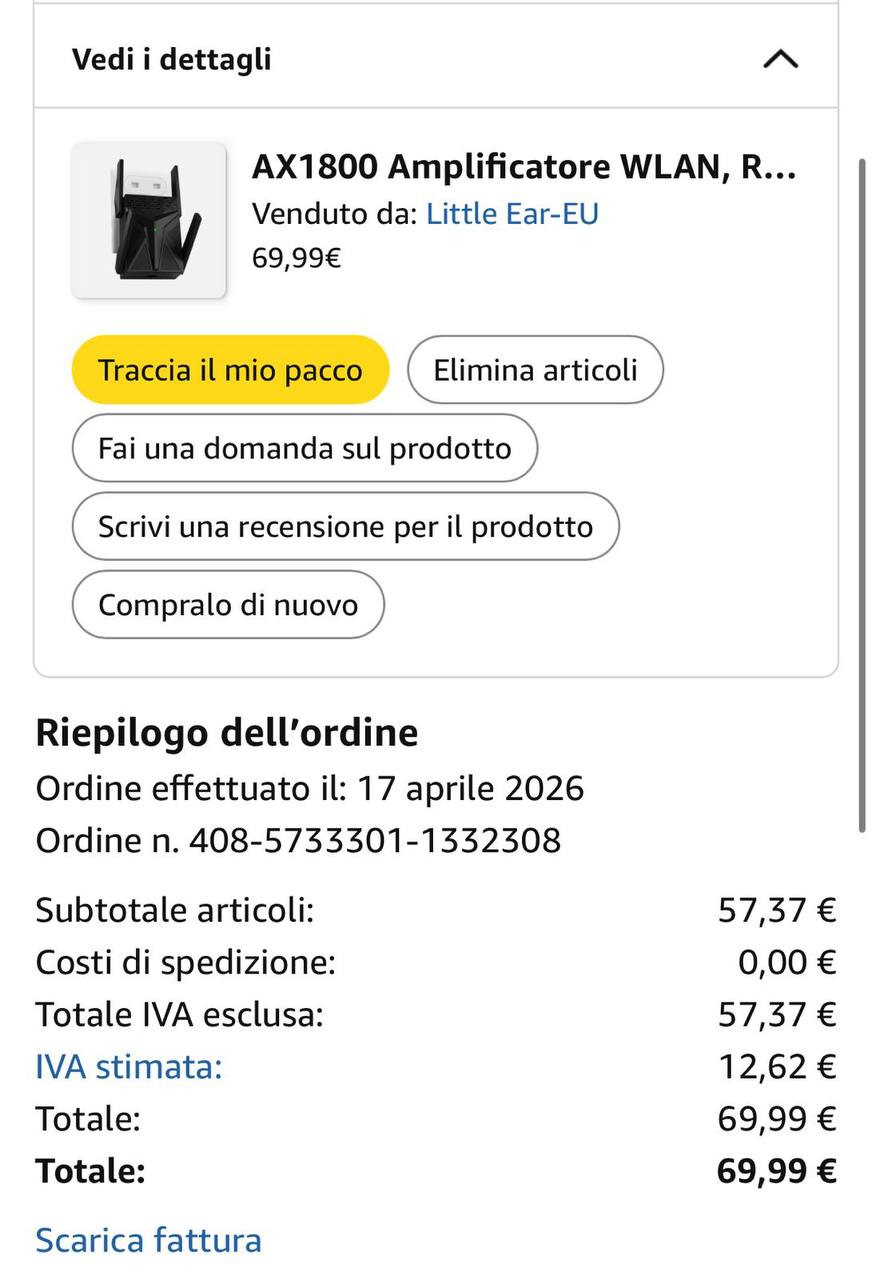Open the AX1800 Amplificatore WLAN product title
This screenshot has width=872, height=1280.
(524, 167)
